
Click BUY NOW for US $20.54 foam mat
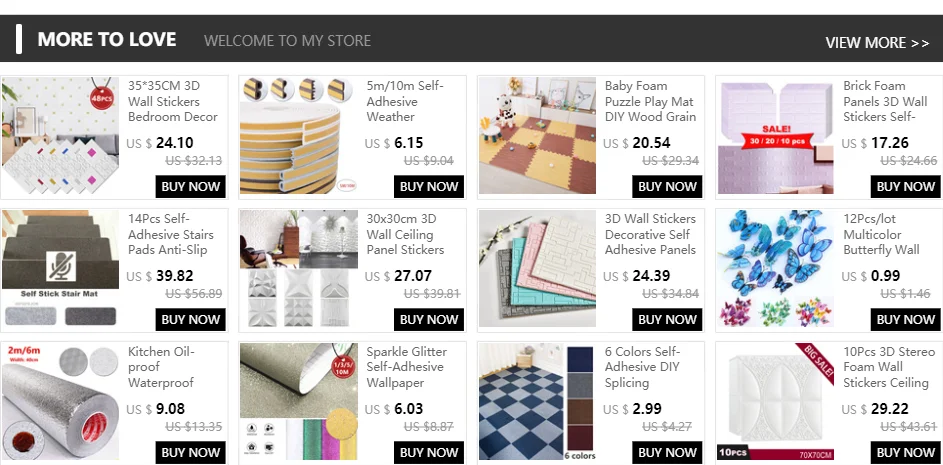pos(667,186)
